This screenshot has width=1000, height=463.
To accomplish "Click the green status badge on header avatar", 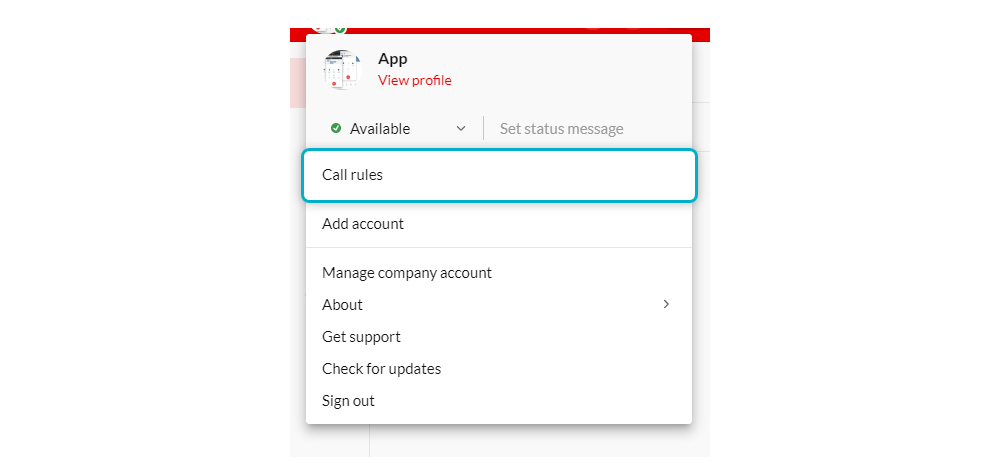I will pyautogui.click(x=340, y=29).
